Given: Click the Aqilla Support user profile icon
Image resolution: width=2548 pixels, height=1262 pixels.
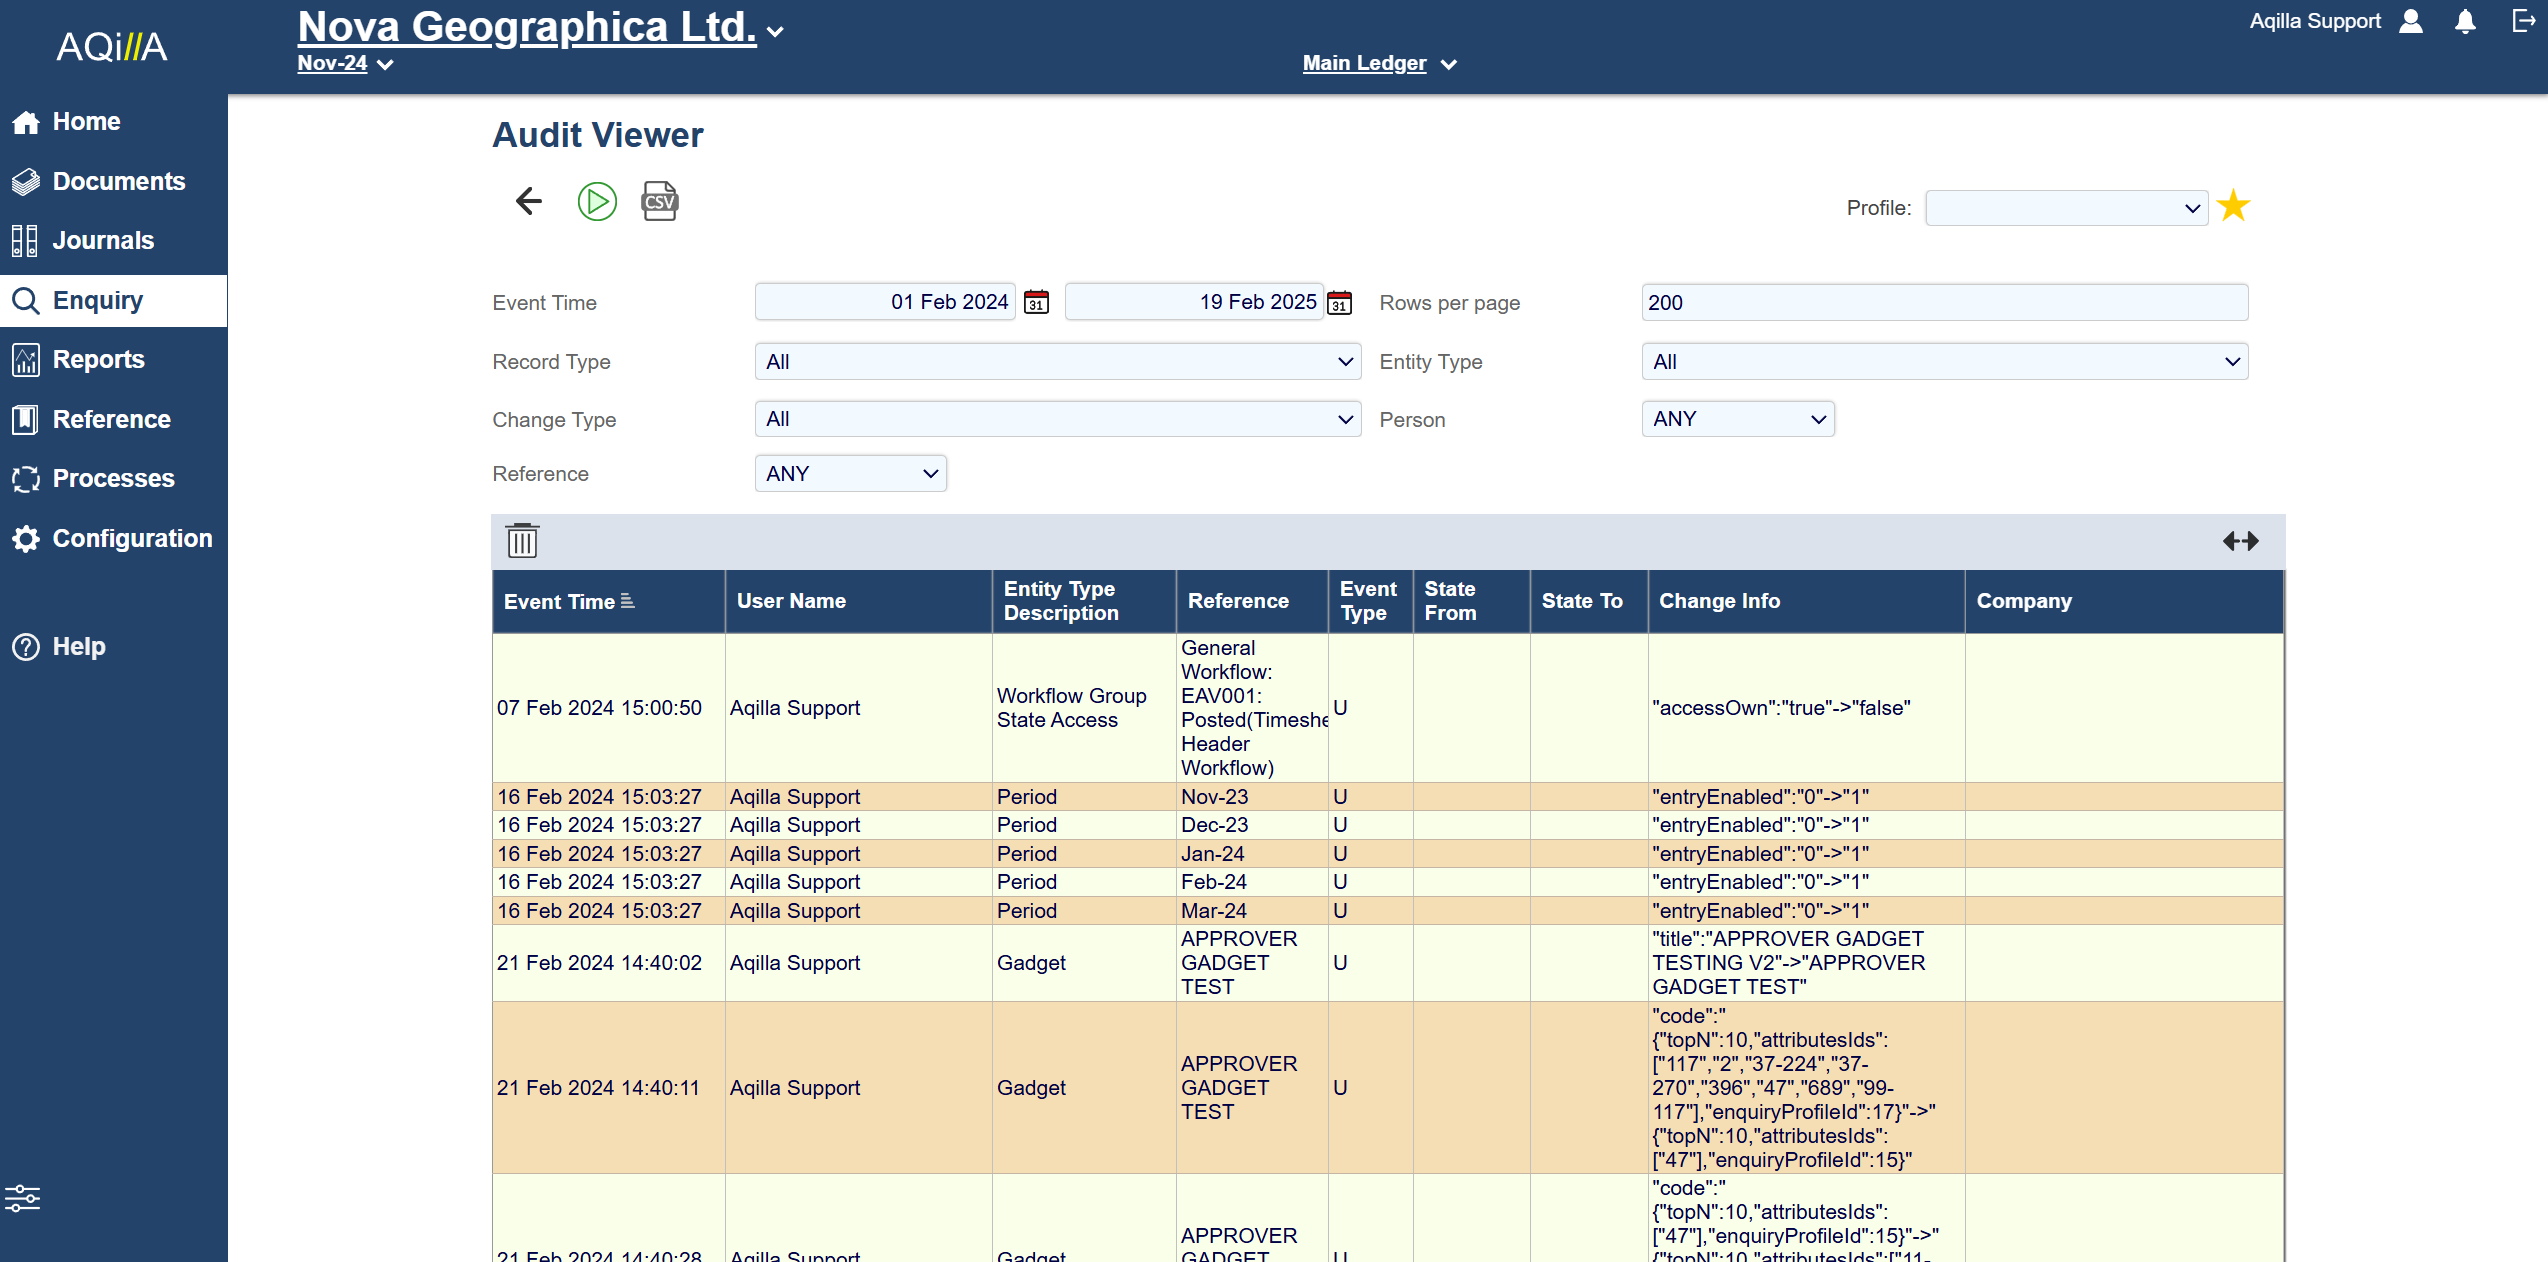Looking at the screenshot, I should click(2412, 21).
